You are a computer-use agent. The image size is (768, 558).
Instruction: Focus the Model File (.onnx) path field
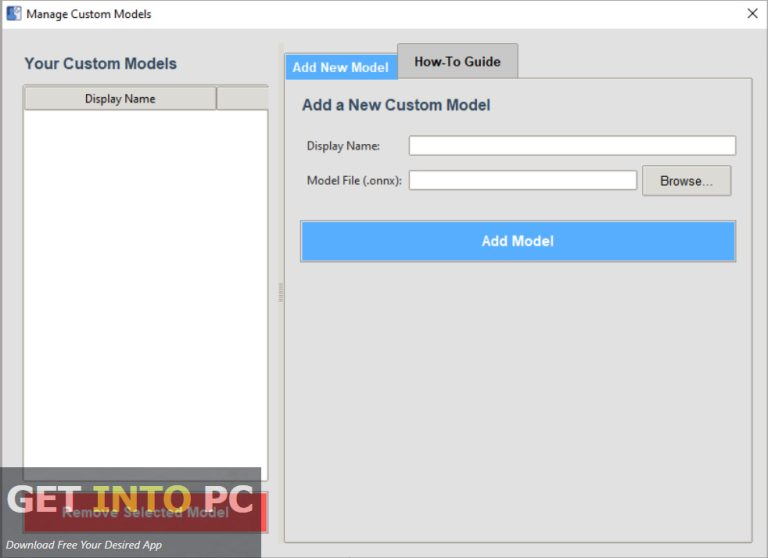pos(523,180)
